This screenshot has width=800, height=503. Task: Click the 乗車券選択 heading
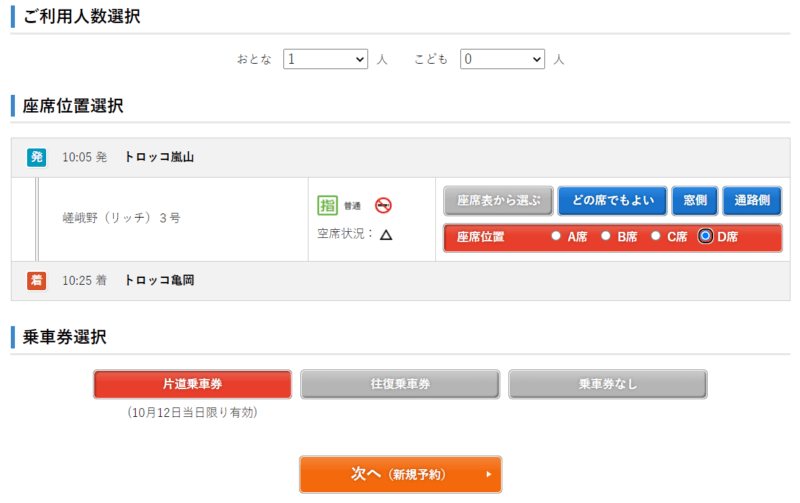(65, 337)
